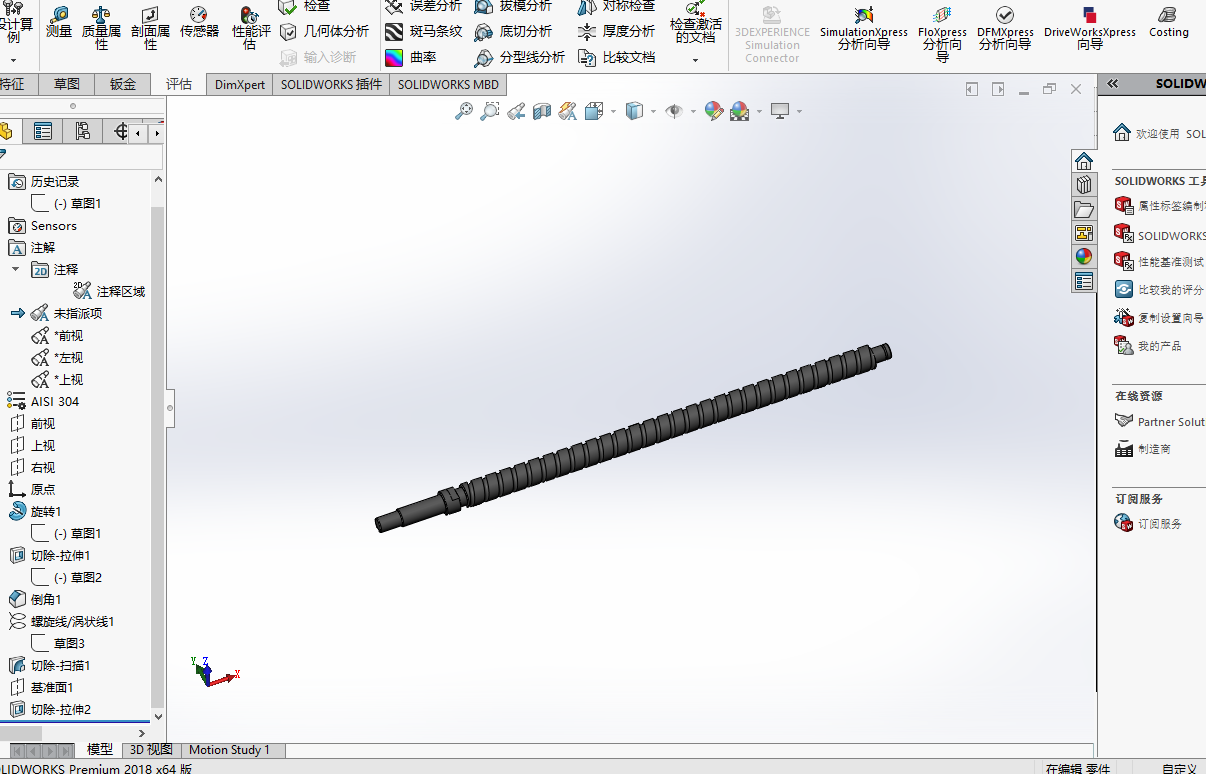
Task: Run 性能评估 performance evaluation
Action: pos(250,29)
